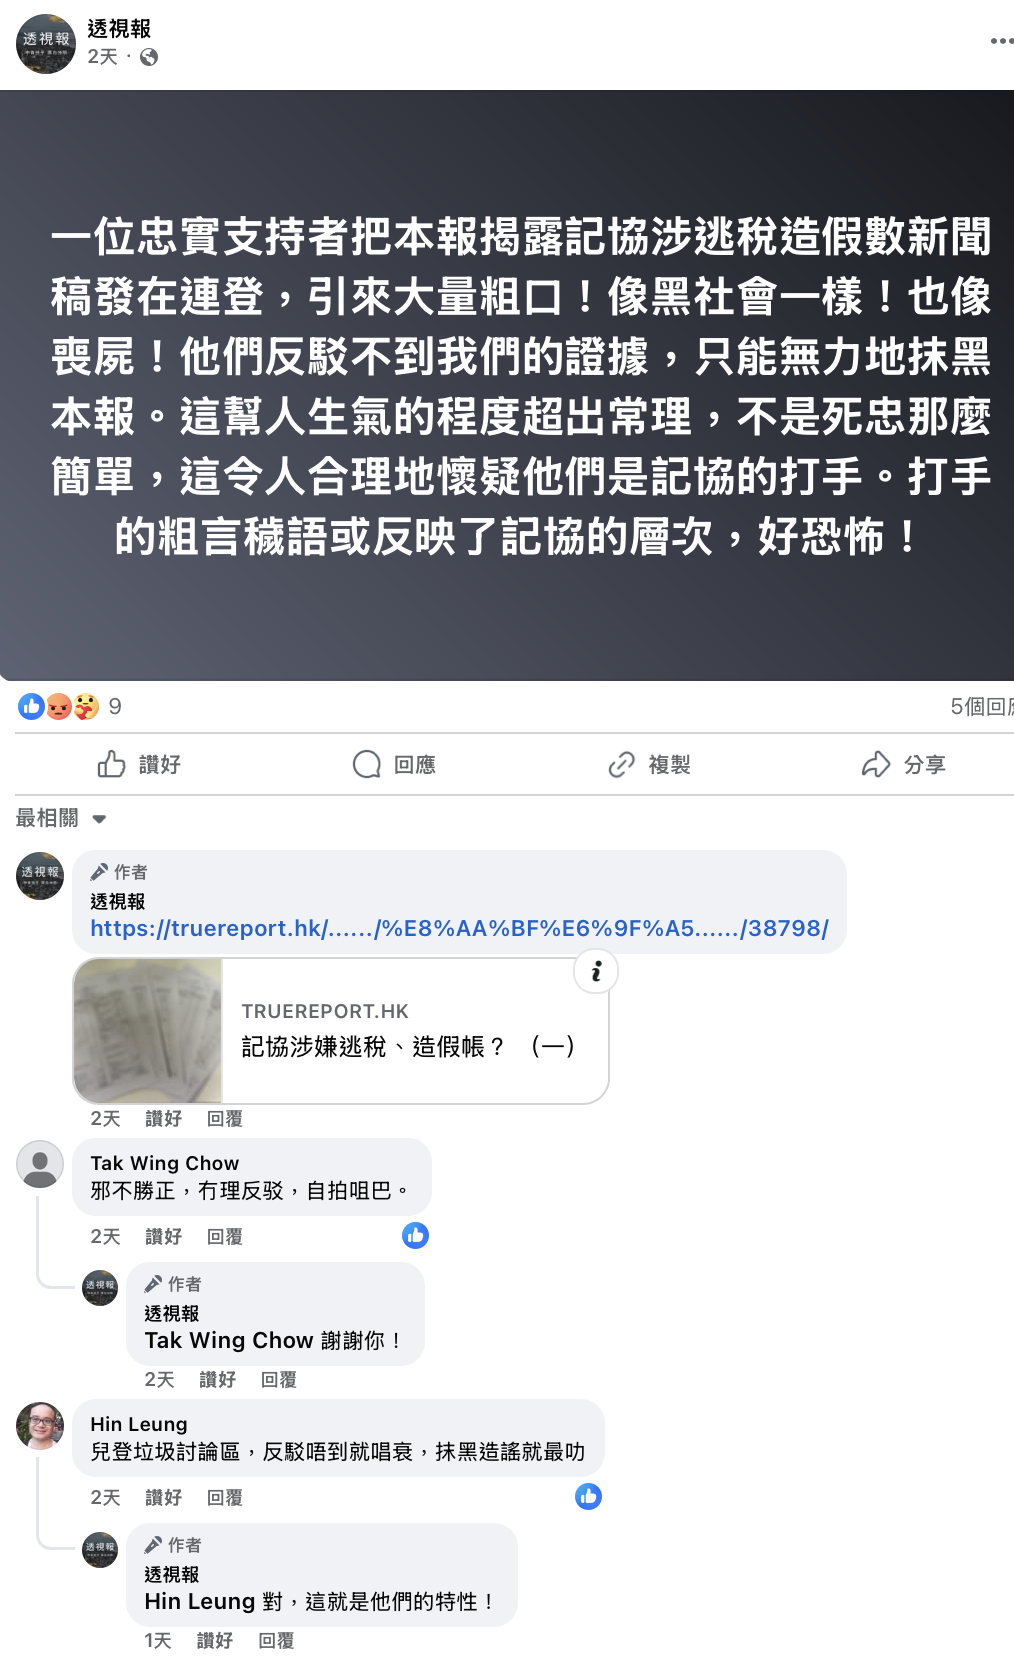The height and width of the screenshot is (1664, 1014).
Task: Reply to 透視報's link comment using 回覆
Action: coord(225,1119)
